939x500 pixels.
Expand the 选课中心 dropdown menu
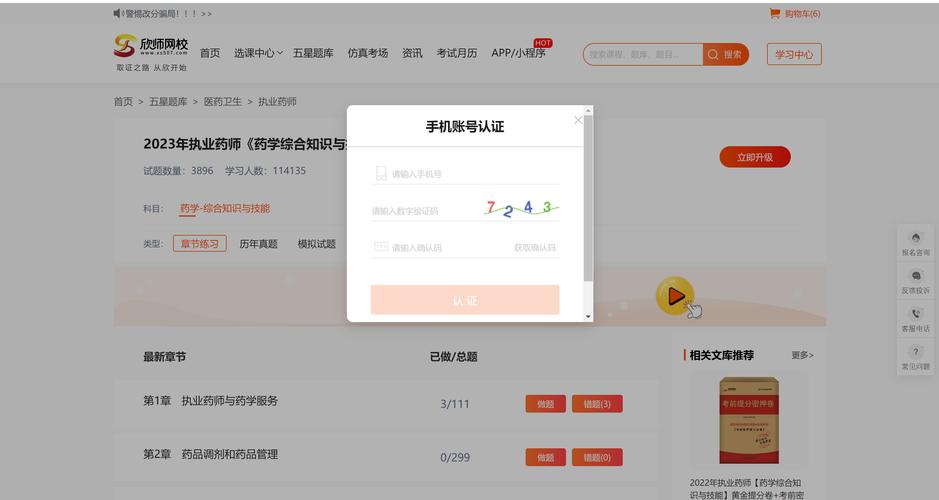[258, 53]
